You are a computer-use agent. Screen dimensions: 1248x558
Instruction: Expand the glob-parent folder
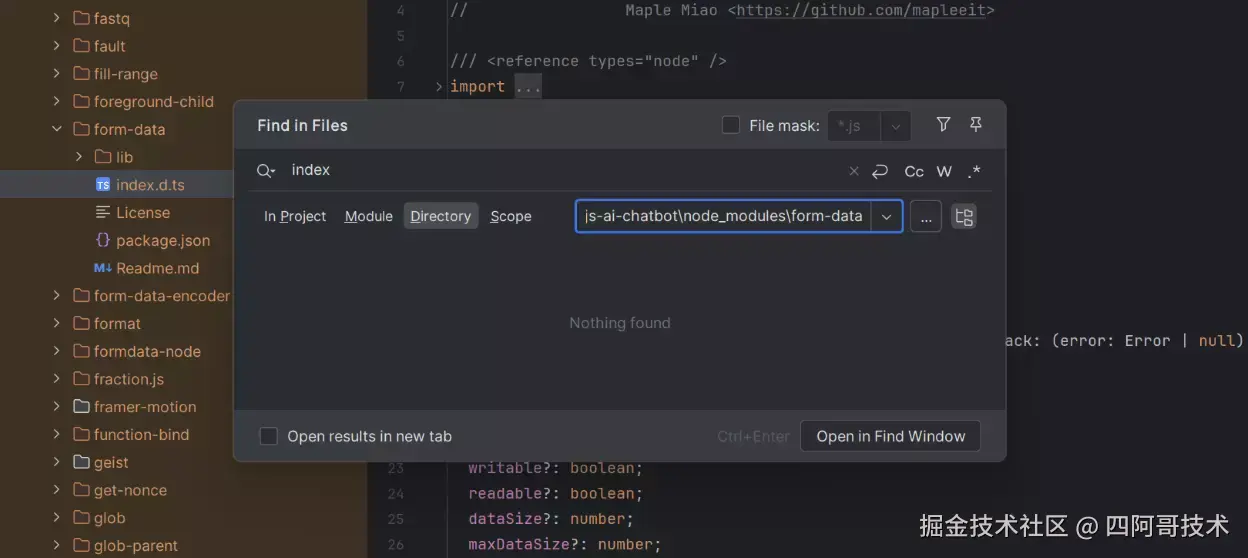pos(57,545)
